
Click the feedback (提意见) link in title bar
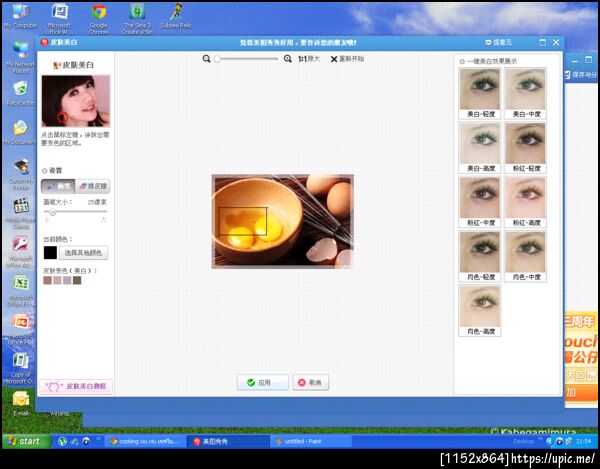pos(498,42)
